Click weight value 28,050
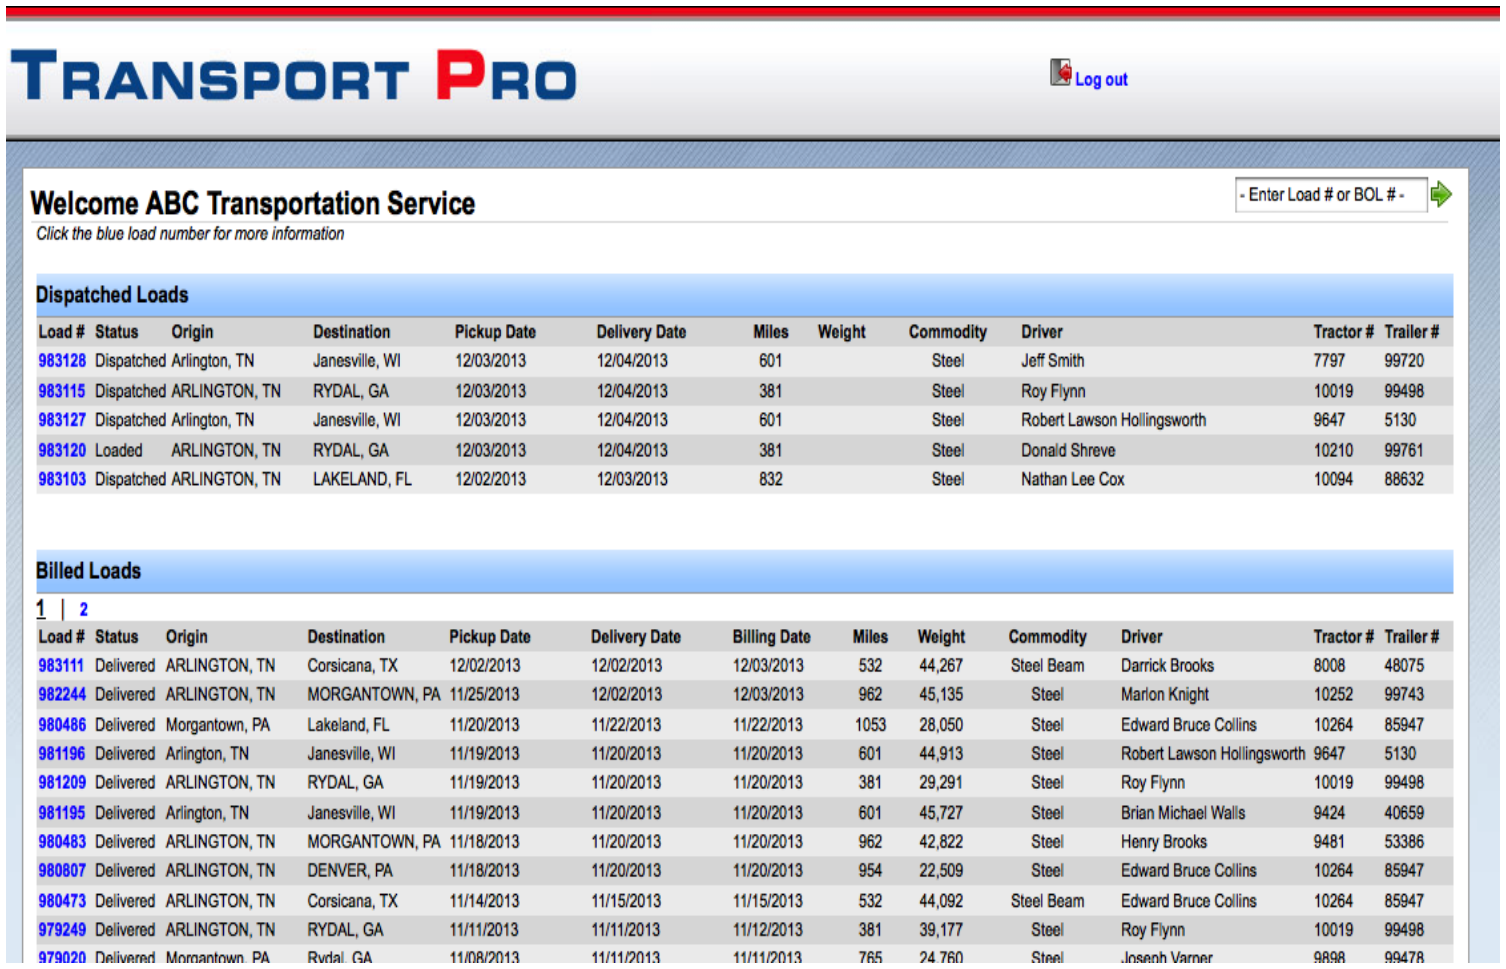The width and height of the screenshot is (1506, 969). click(x=941, y=725)
